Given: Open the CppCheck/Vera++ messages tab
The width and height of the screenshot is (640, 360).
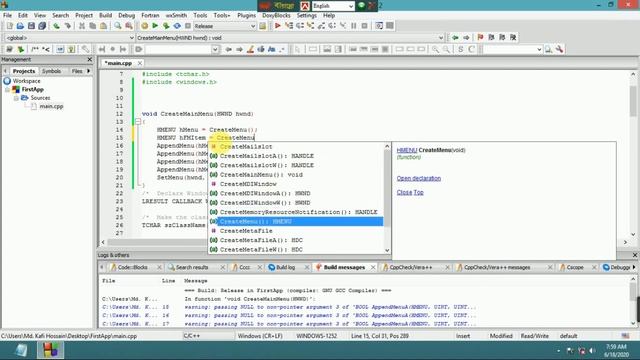Looking at the screenshot, I should point(497,267).
